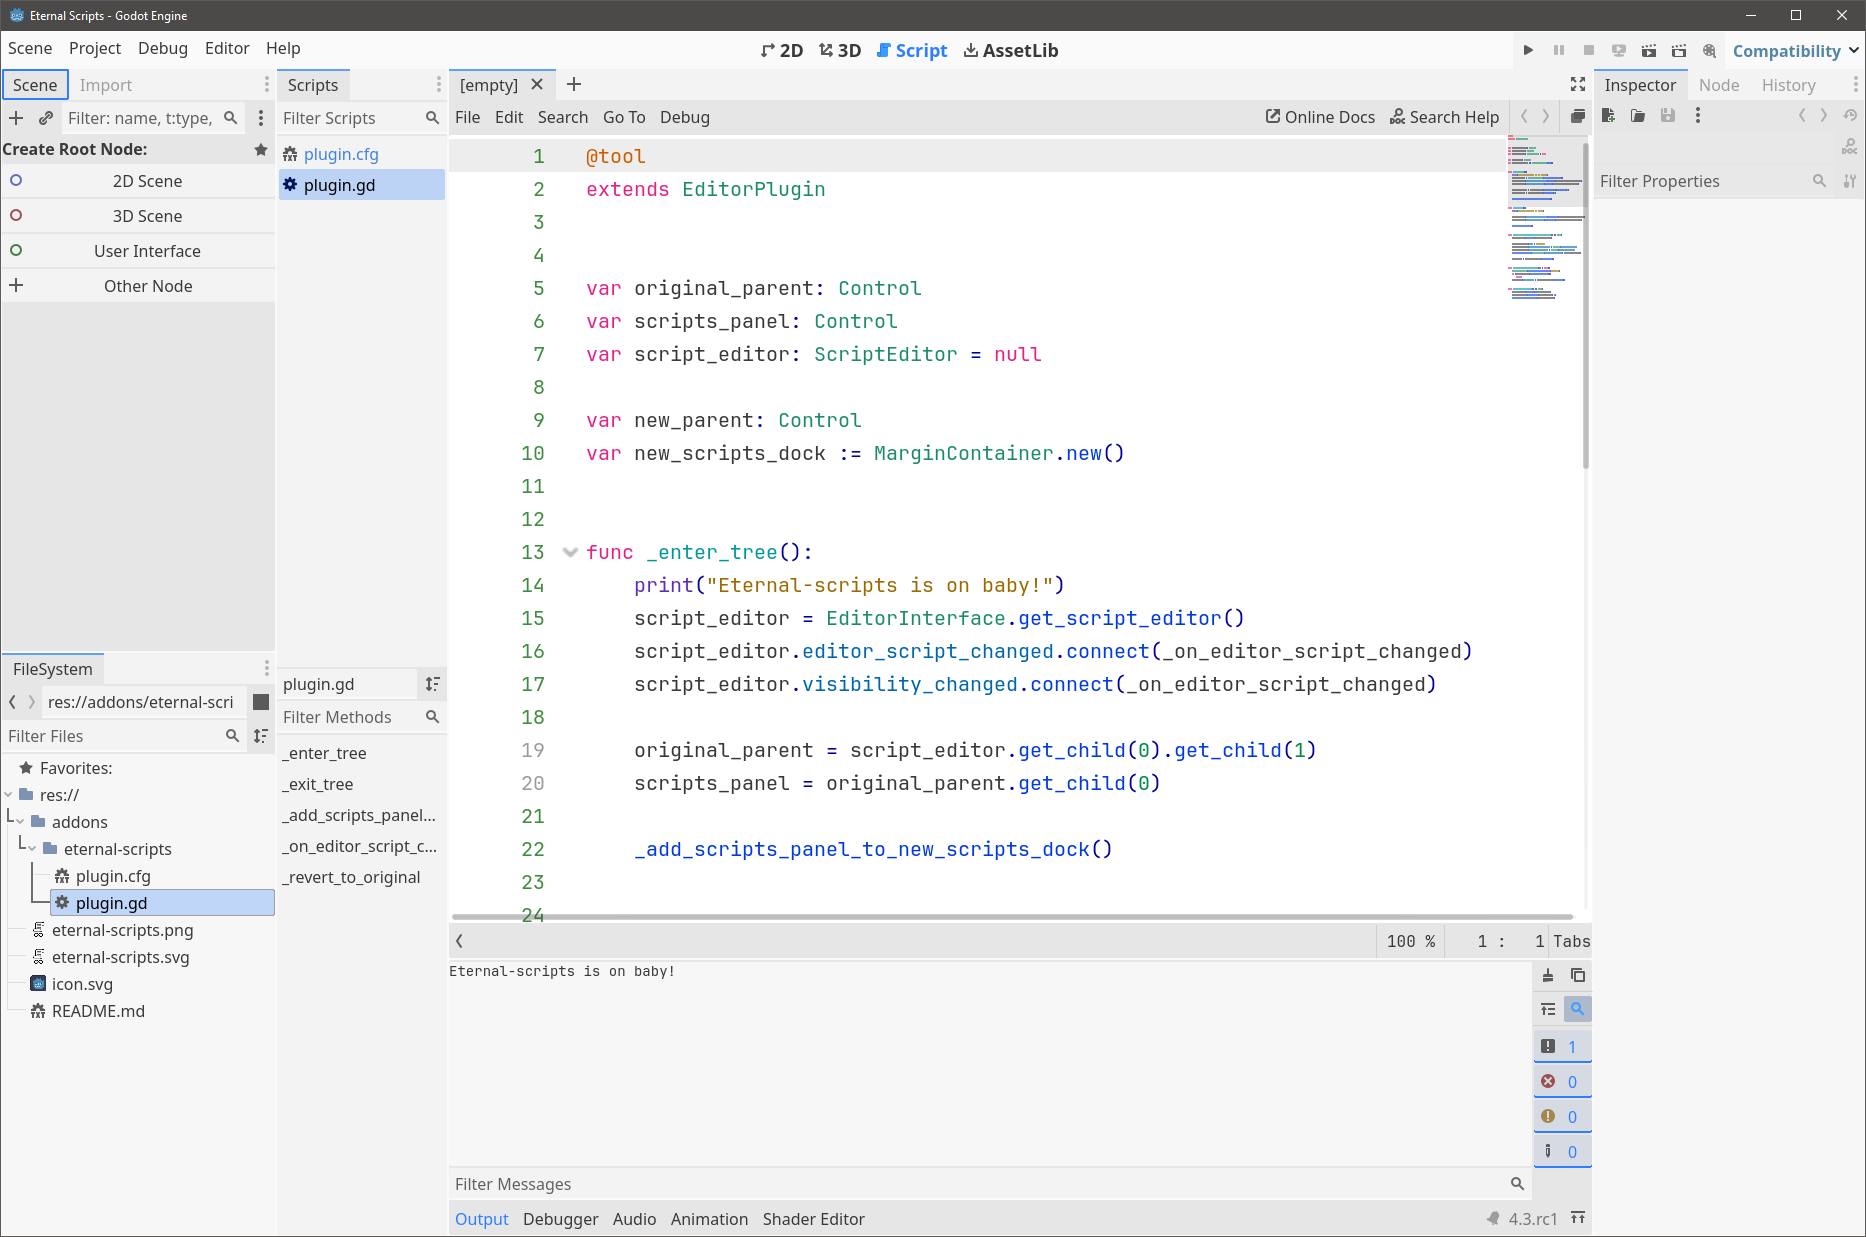Open Scene dock extra options menu

261,118
